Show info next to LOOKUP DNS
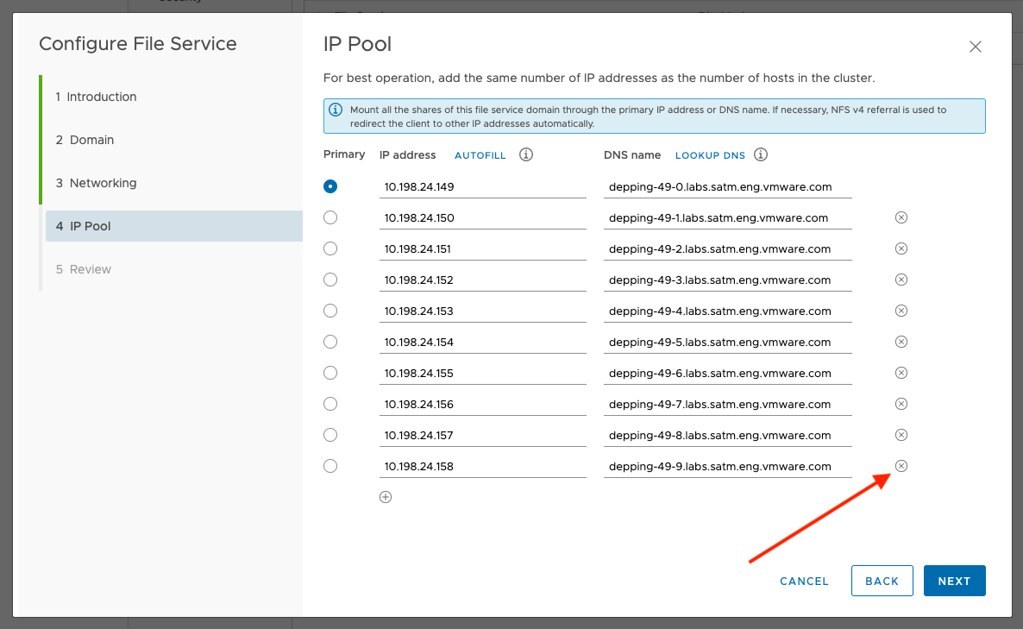The image size is (1023, 629). 761,155
